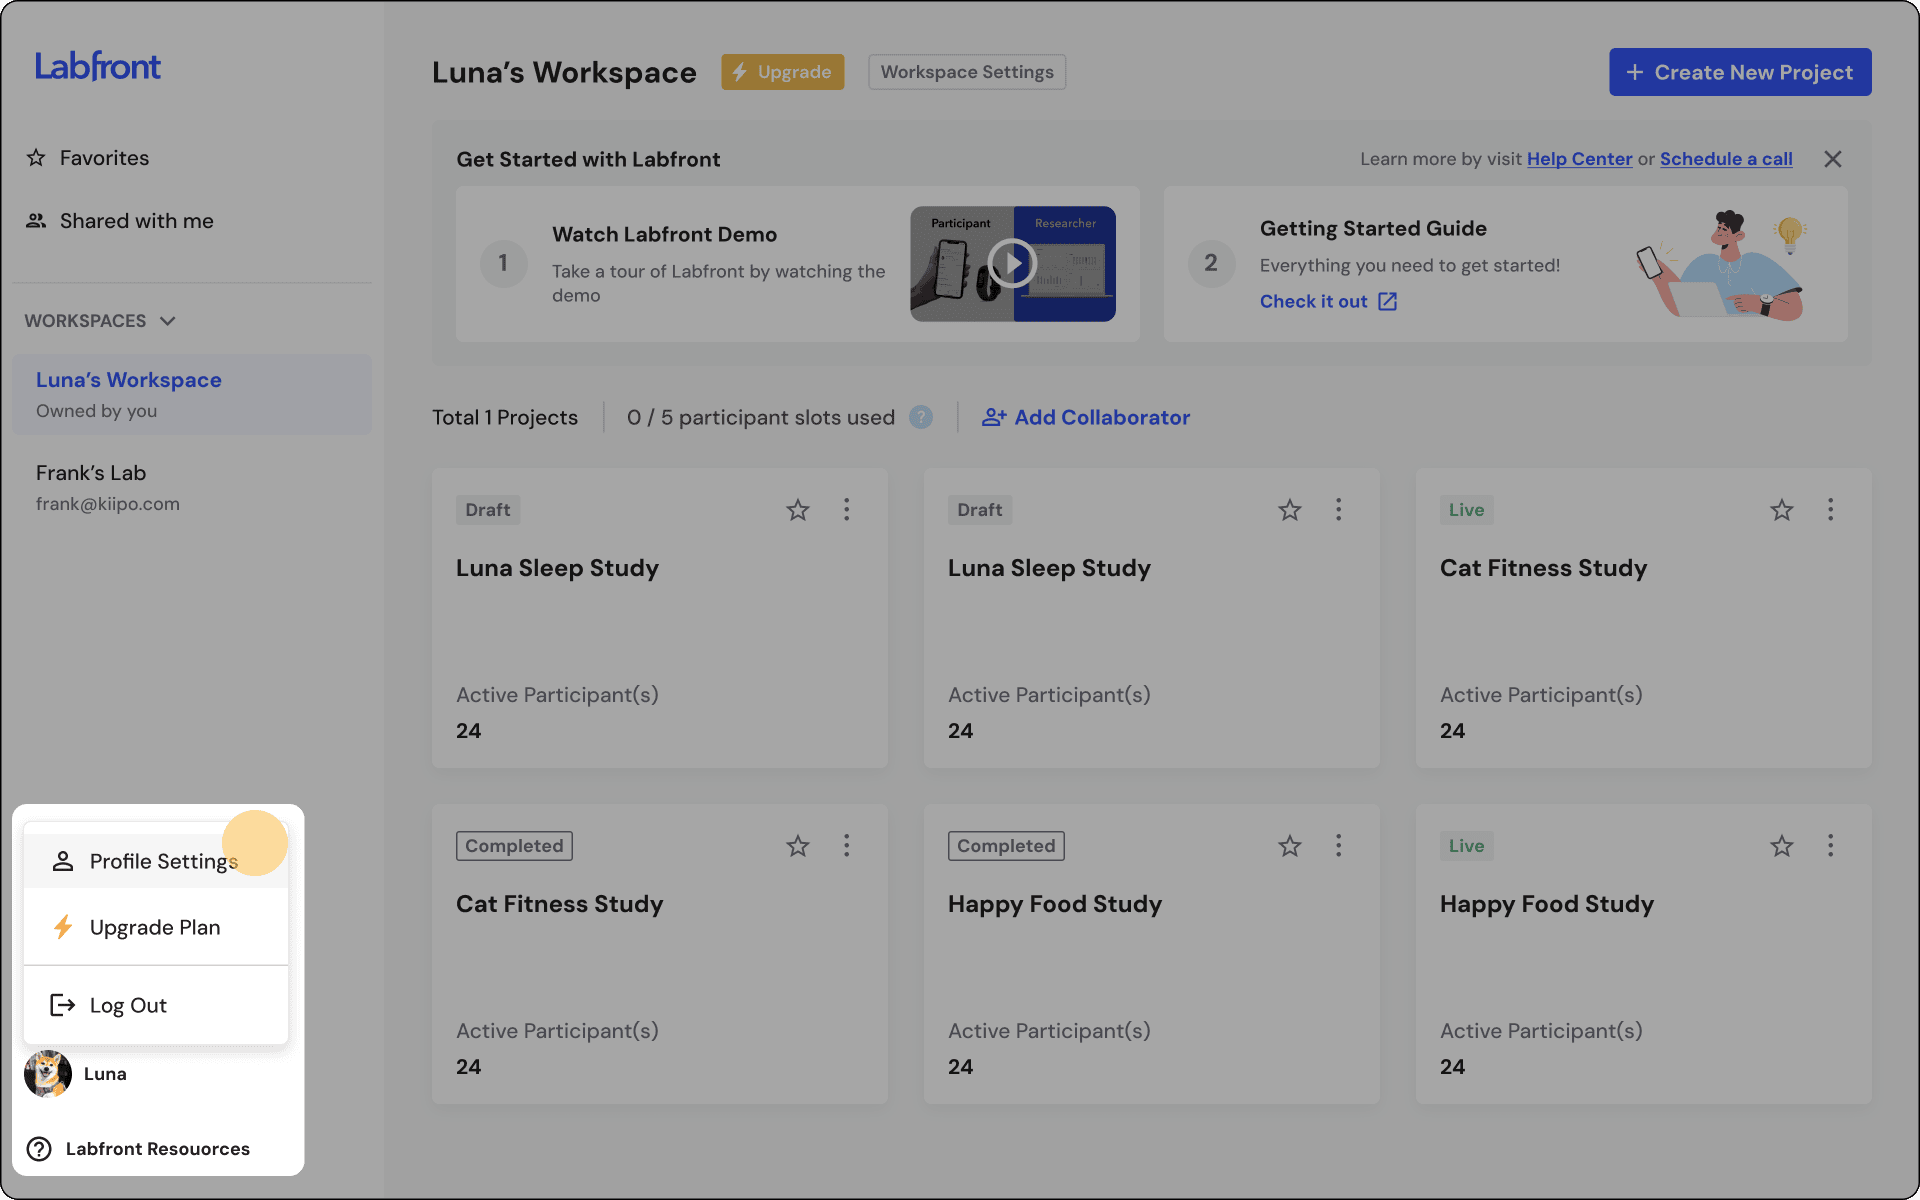Screen dimensions: 1920x1200
Task: Click Luna's avatar picture
Action: pos(48,1074)
